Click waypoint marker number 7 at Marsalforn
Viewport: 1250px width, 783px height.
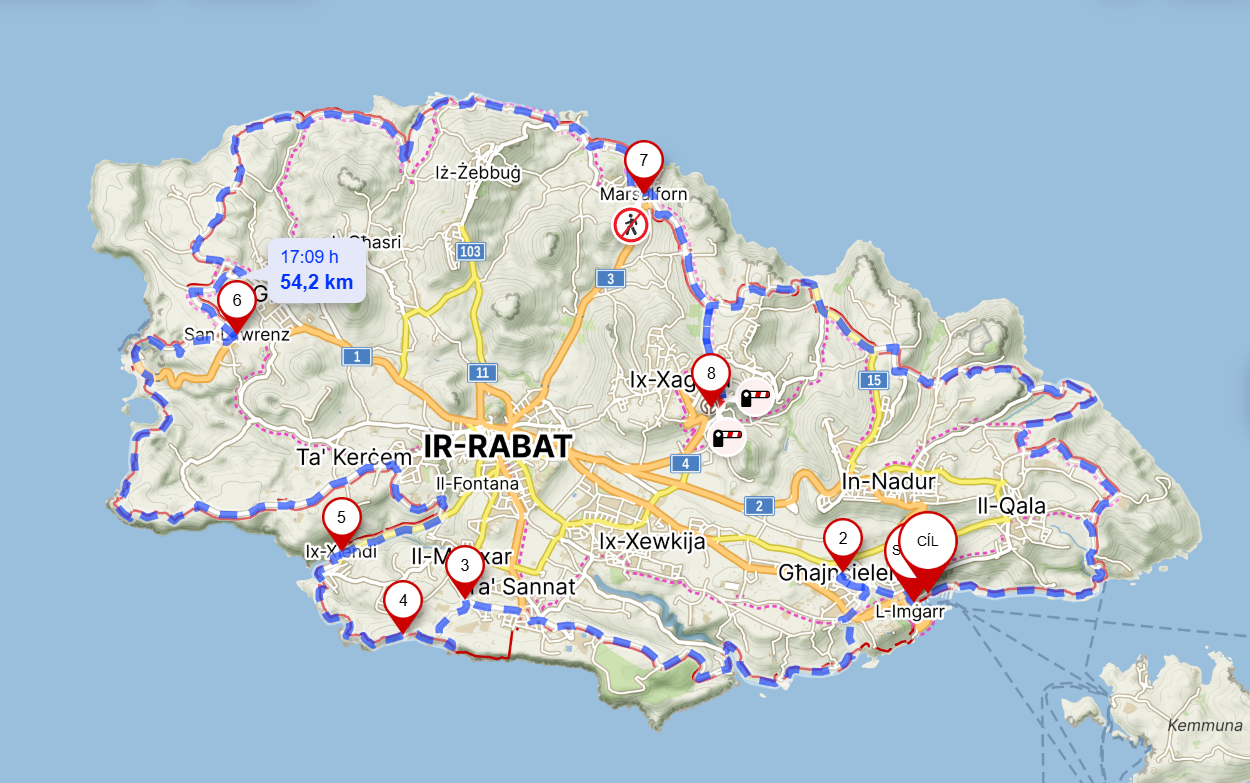pos(644,165)
